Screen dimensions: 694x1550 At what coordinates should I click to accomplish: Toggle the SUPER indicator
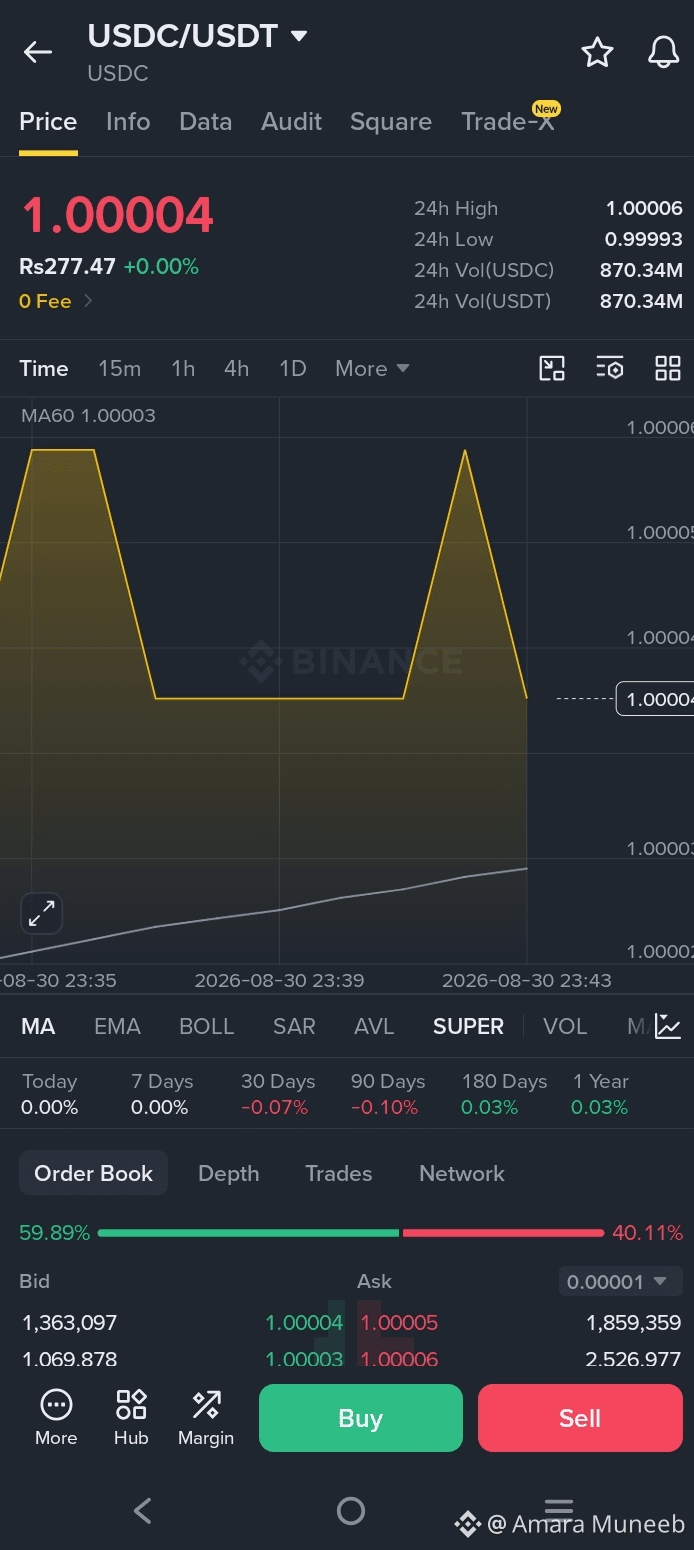pos(468,1026)
